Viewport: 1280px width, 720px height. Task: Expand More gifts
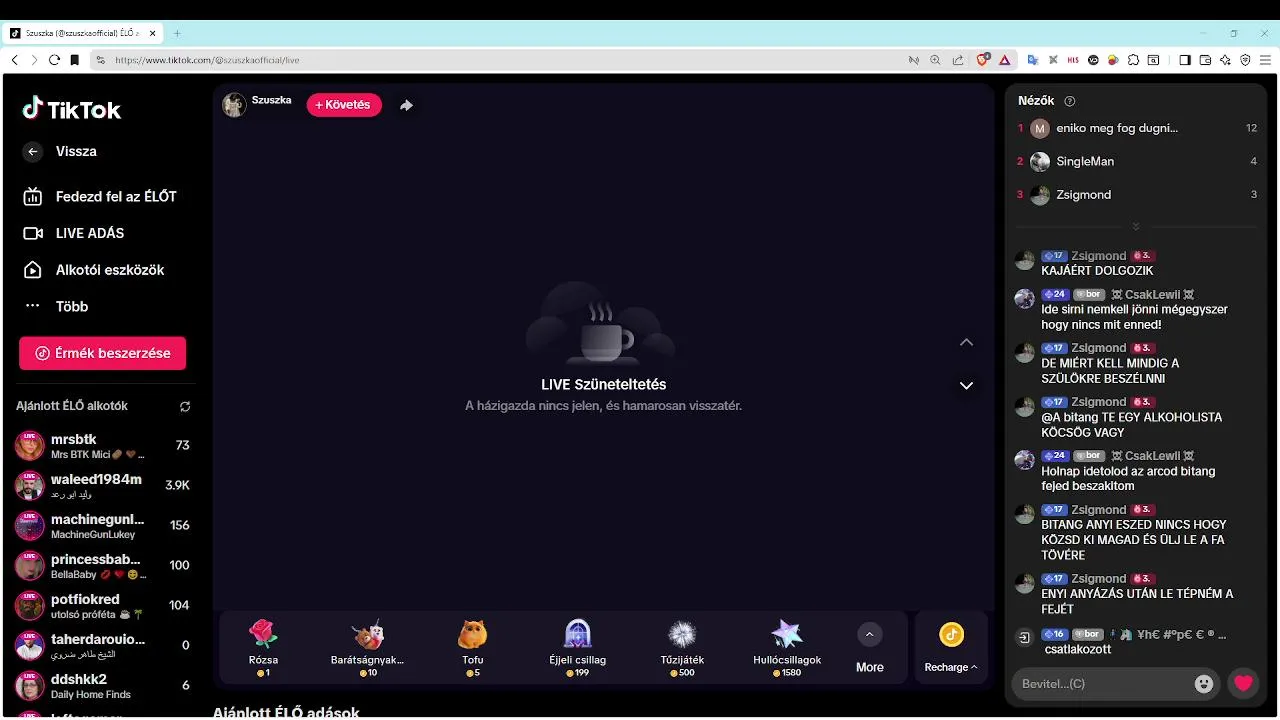click(x=869, y=649)
